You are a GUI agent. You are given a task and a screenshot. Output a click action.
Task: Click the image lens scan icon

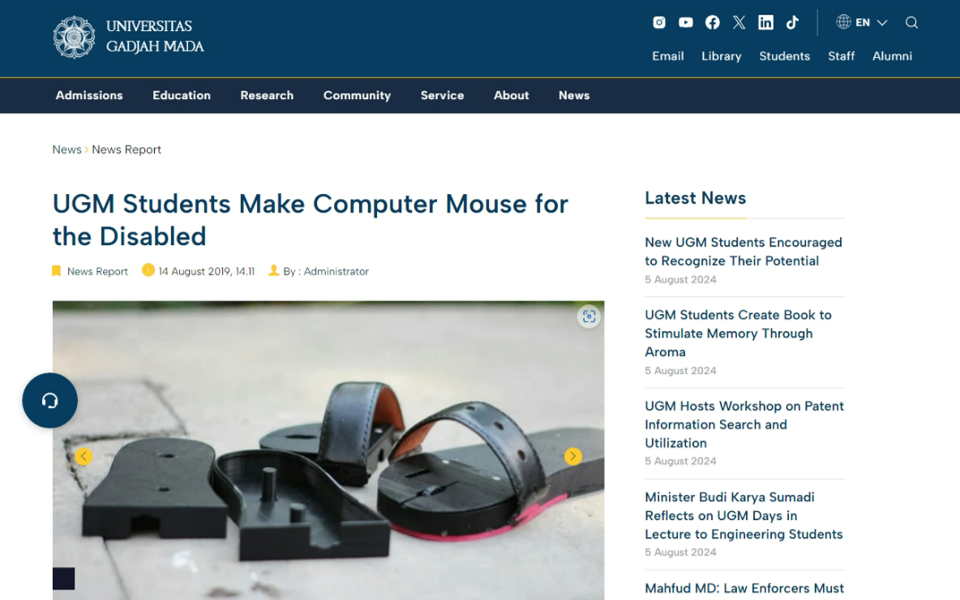click(589, 316)
